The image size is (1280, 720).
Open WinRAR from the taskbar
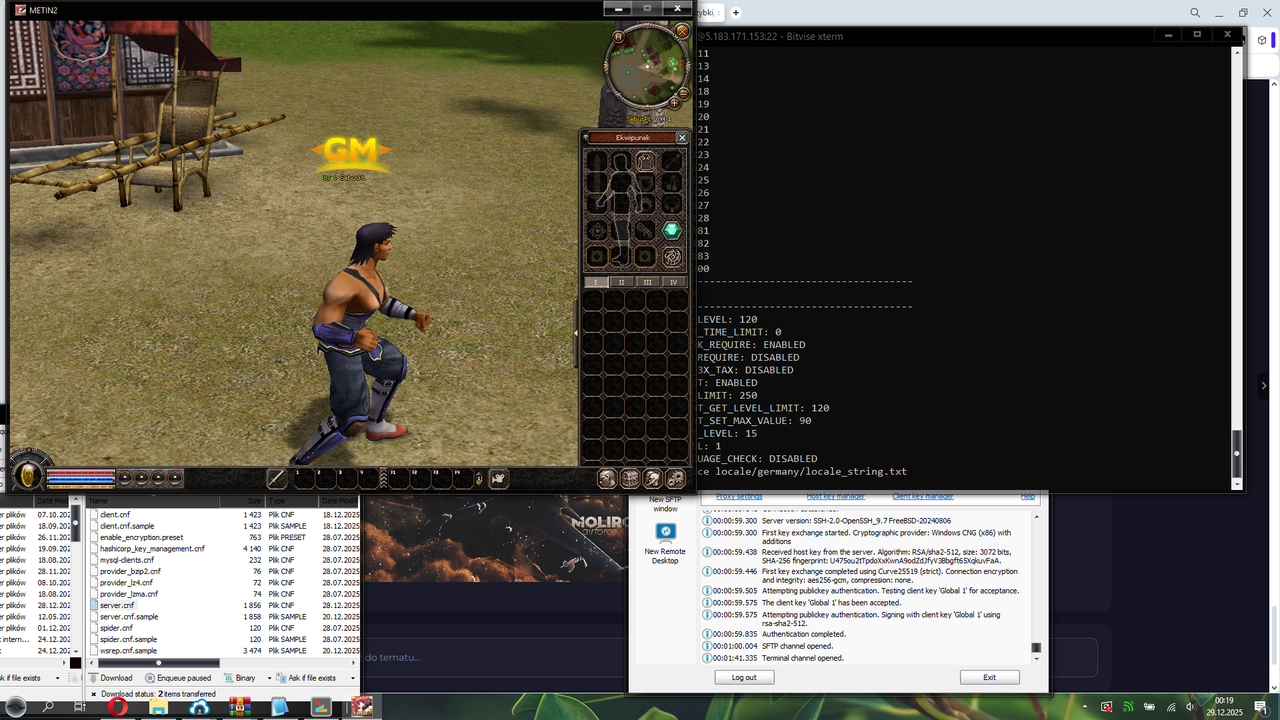coord(240,707)
